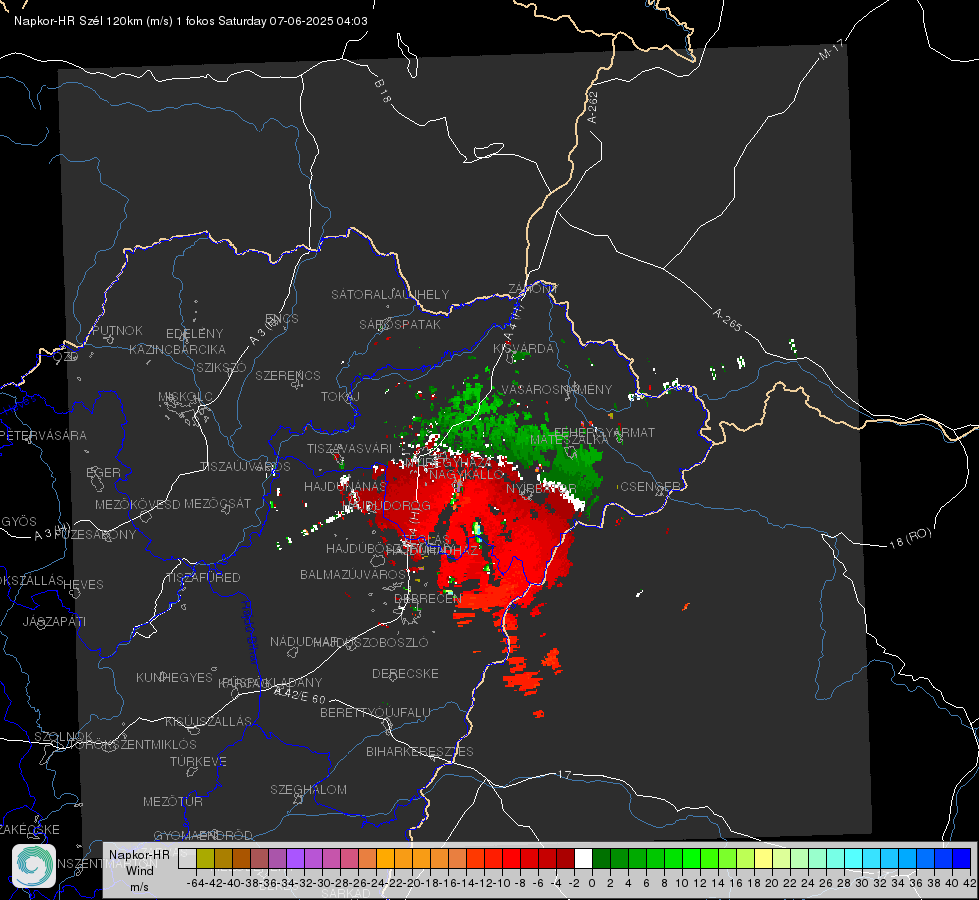Click the image title 'Napkor-HR Szél 120km' text
This screenshot has width=979, height=900.
point(79,21)
